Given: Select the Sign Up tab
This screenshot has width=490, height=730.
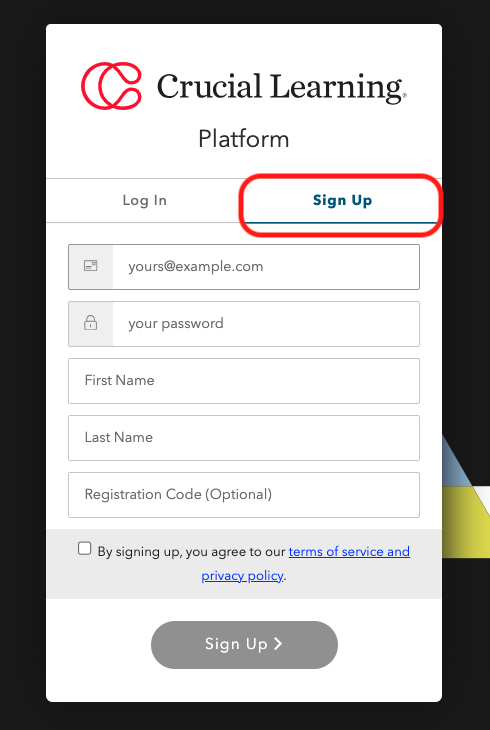Looking at the screenshot, I should tap(342, 200).
